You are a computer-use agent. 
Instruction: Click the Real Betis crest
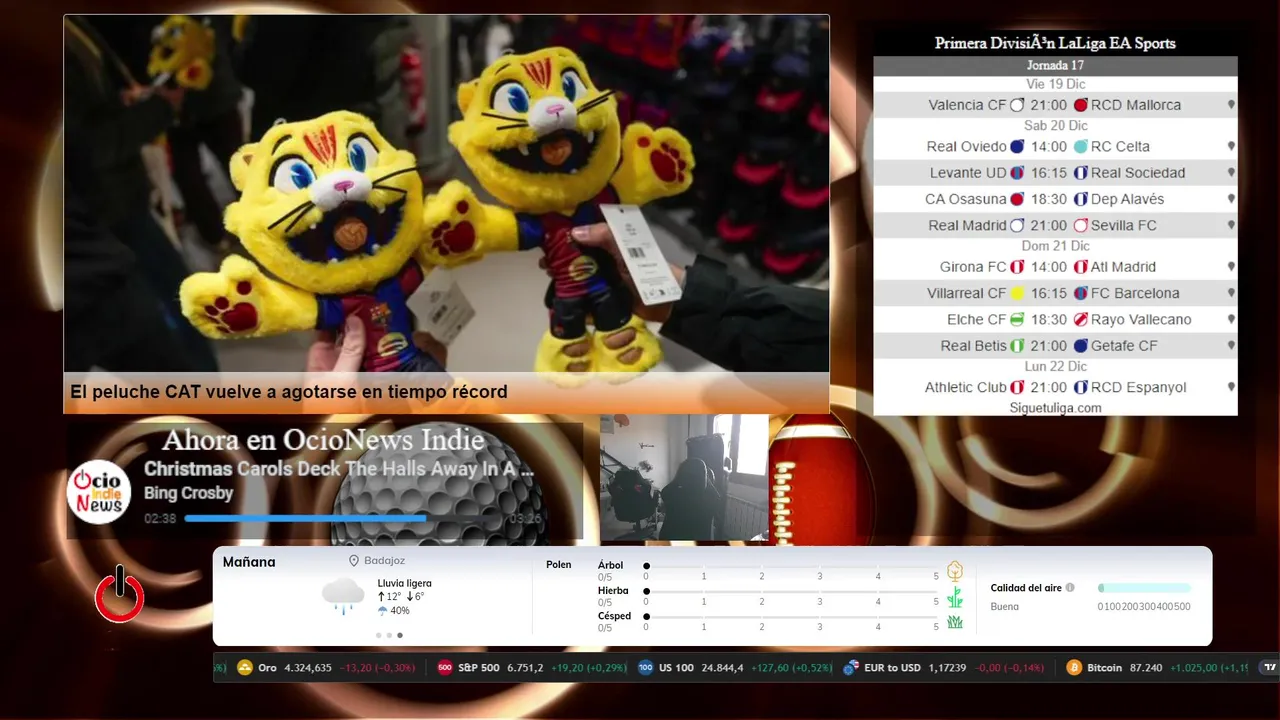point(1017,345)
